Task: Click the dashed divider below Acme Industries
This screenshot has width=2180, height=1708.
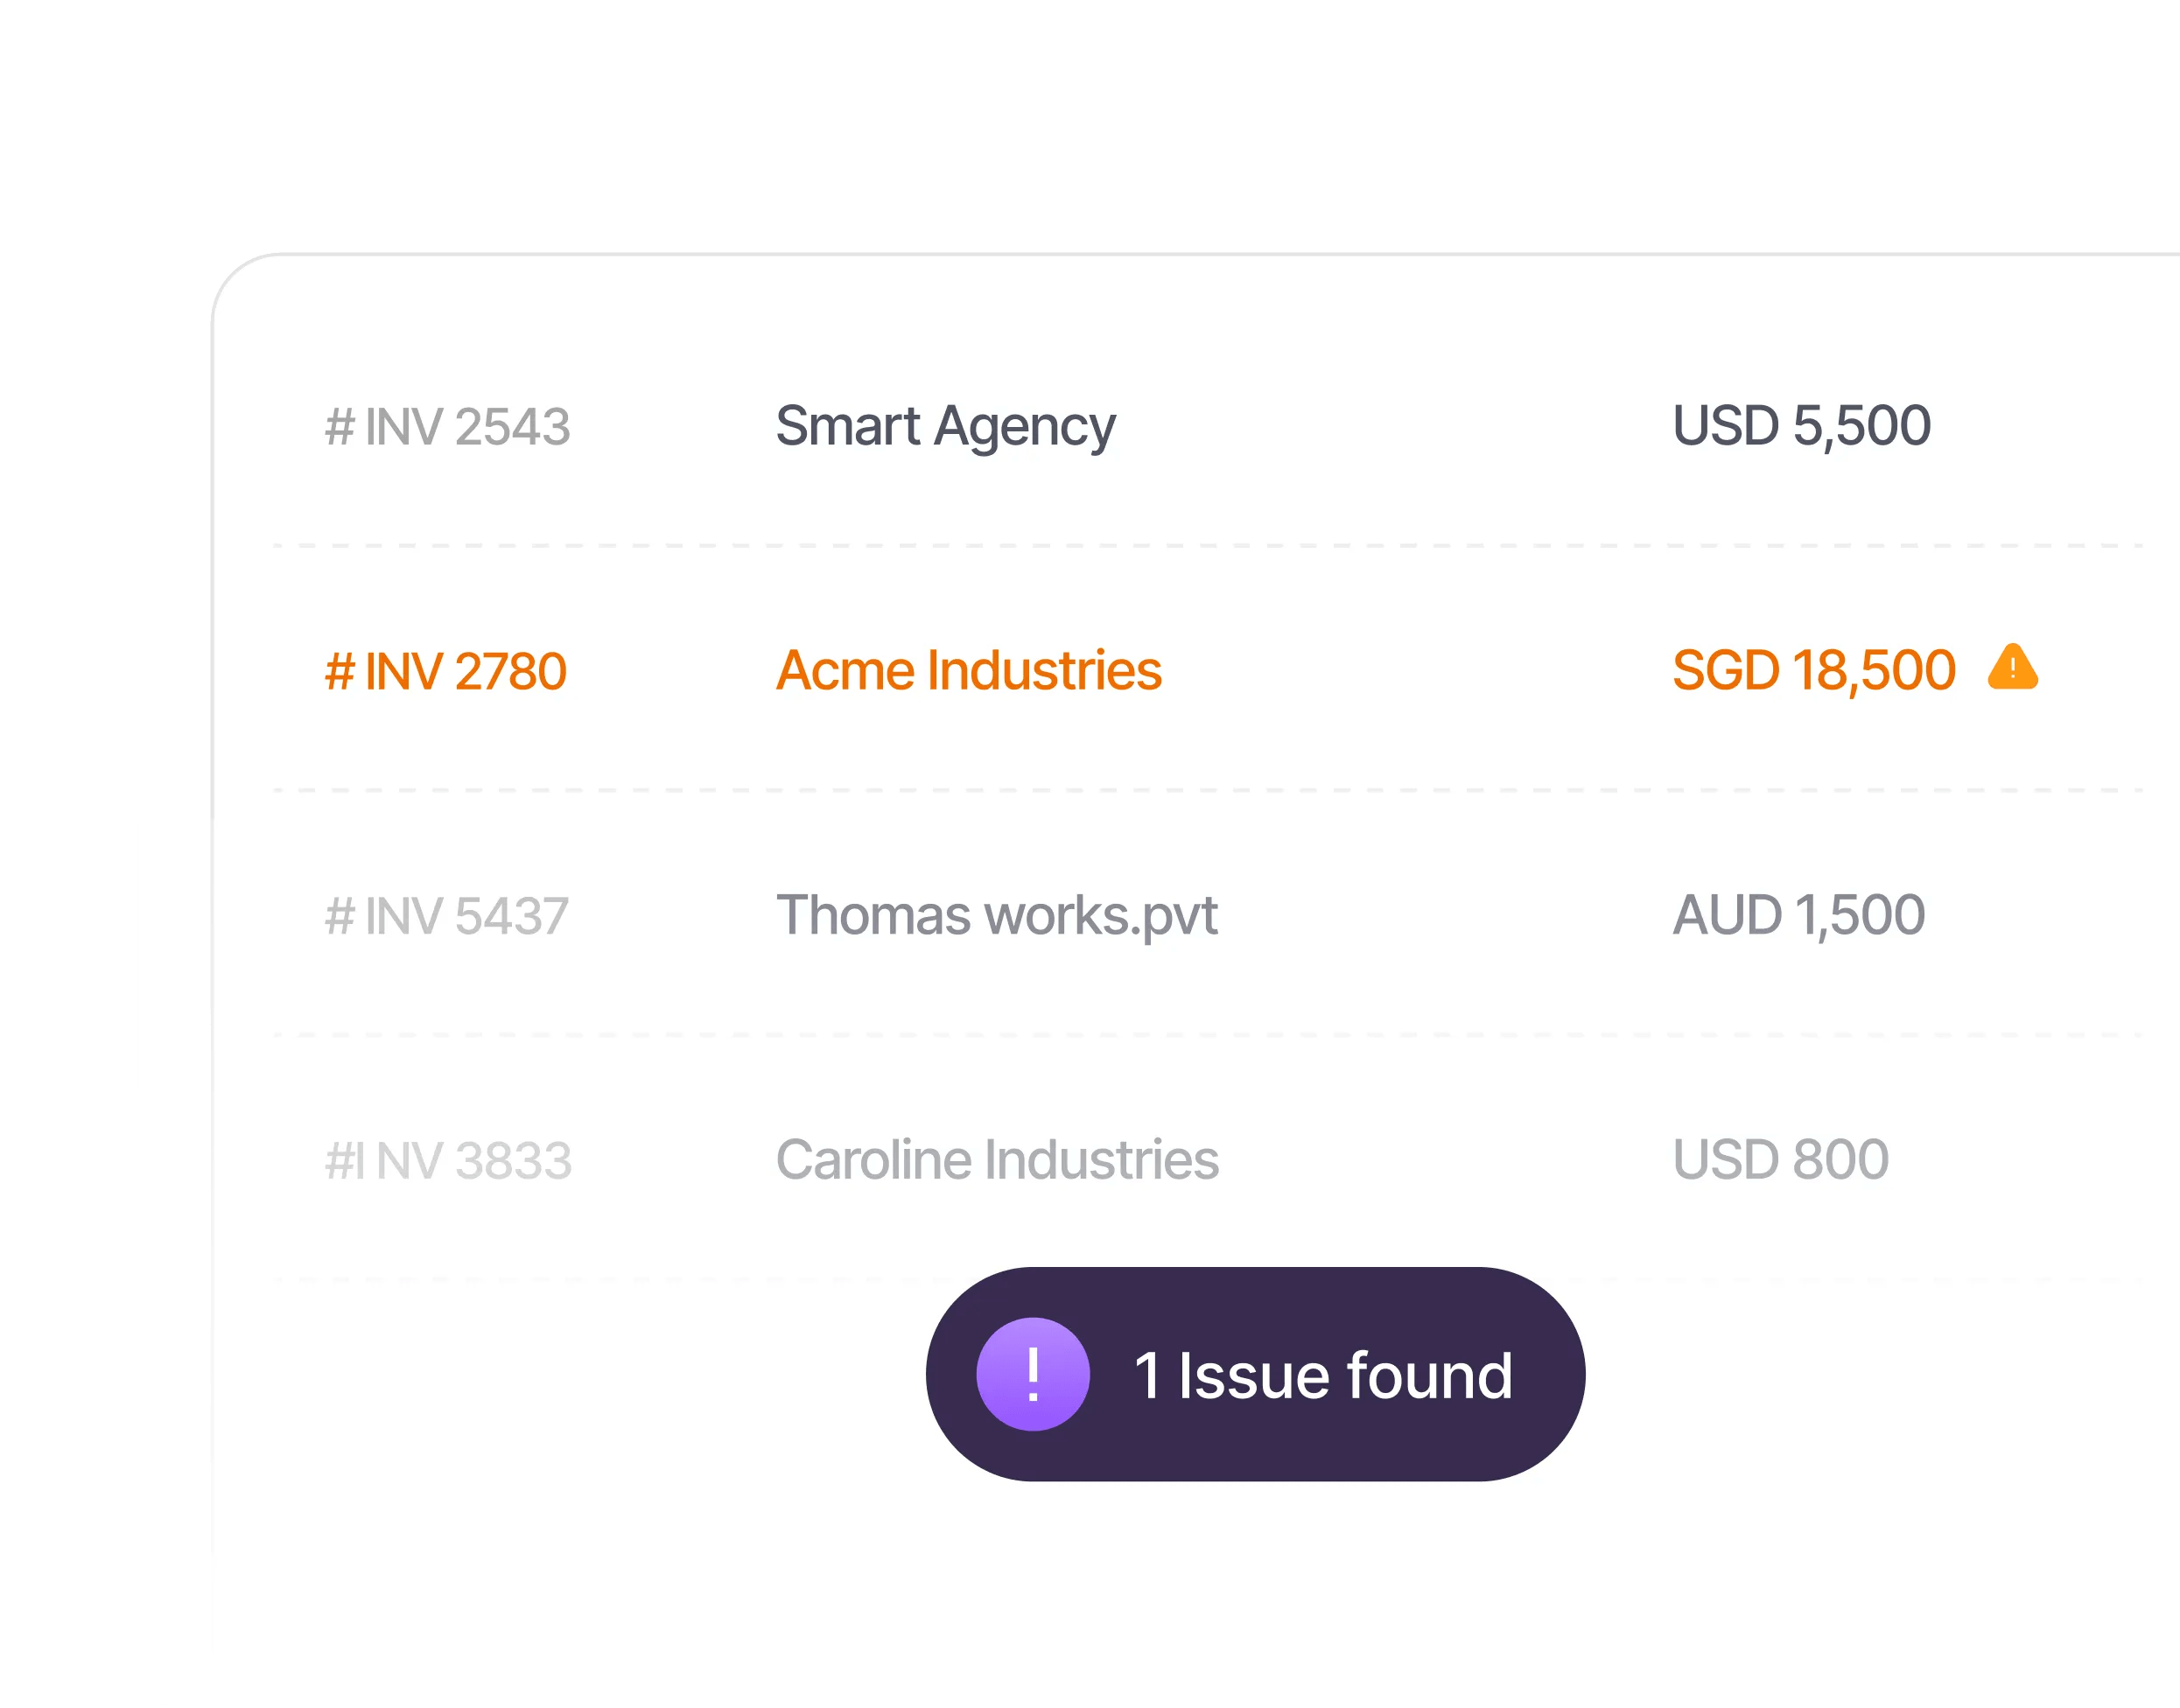Action: click(1200, 790)
